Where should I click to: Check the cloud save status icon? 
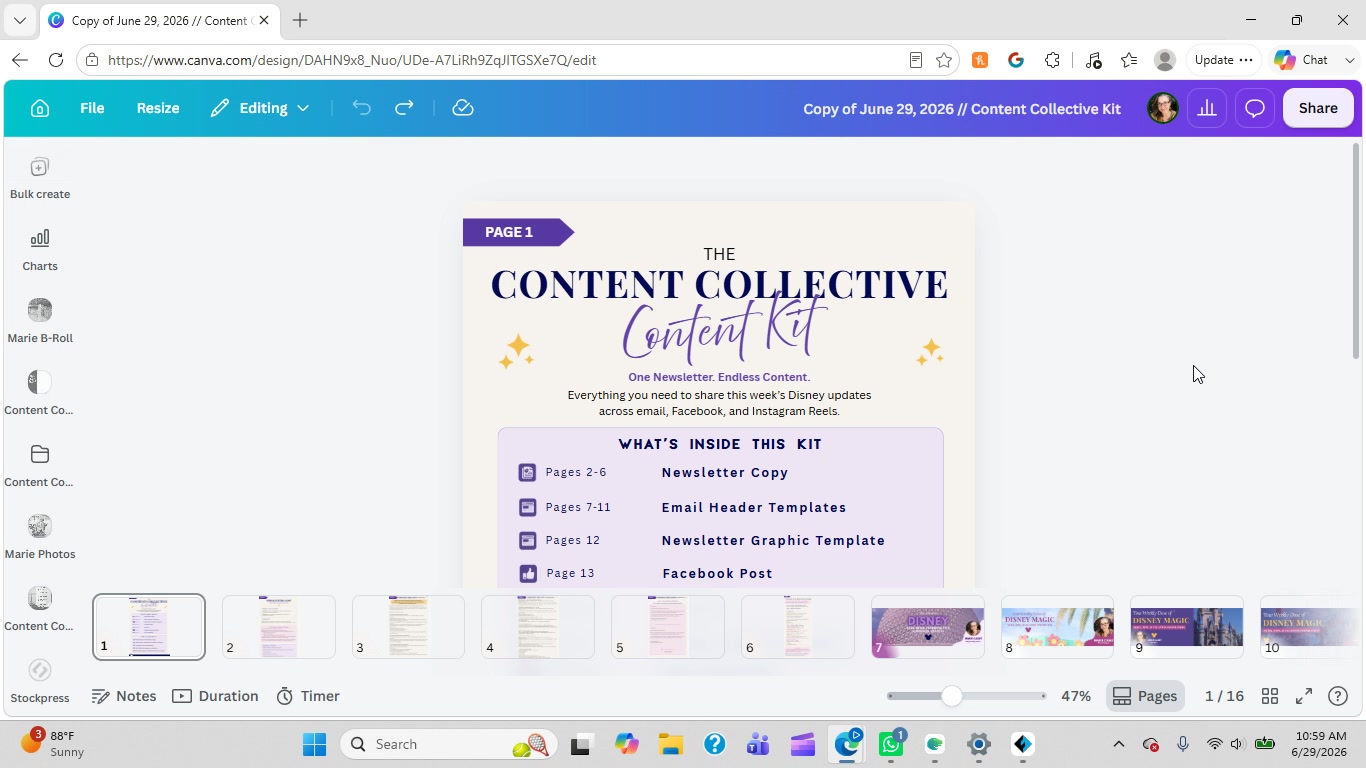tap(462, 108)
